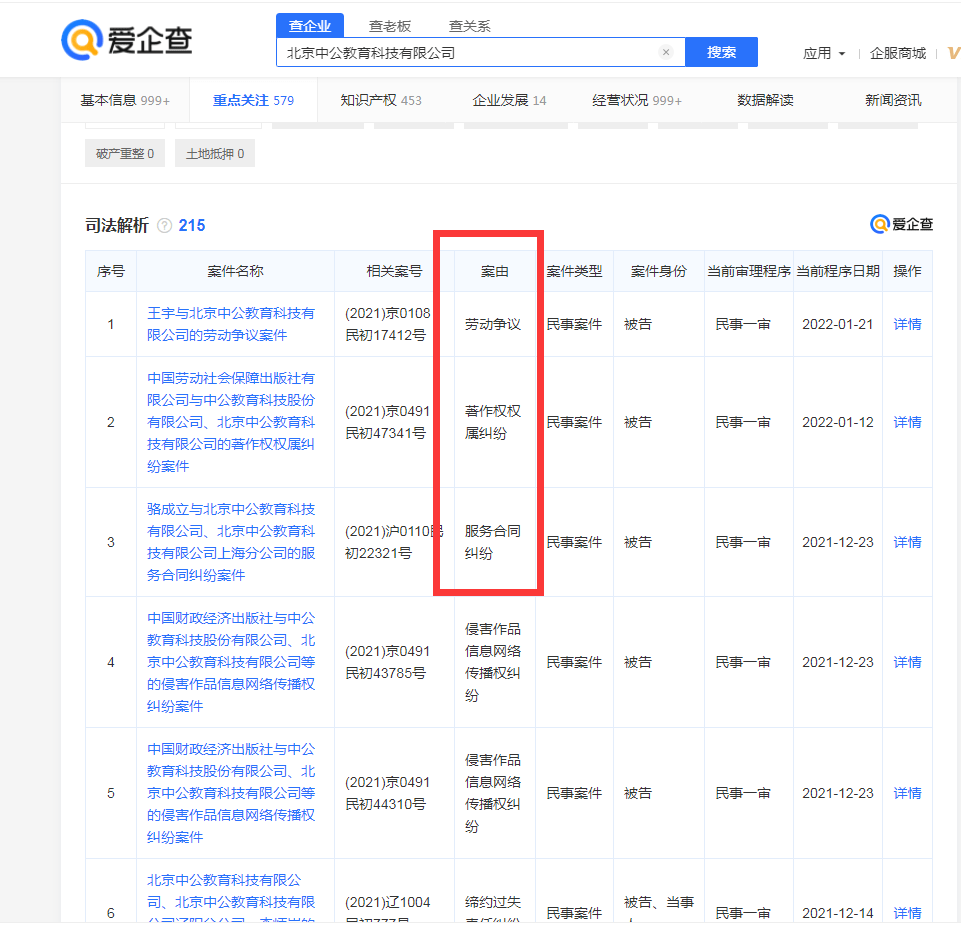
Task: Click the 司法解析 count 215
Action: coord(192,226)
